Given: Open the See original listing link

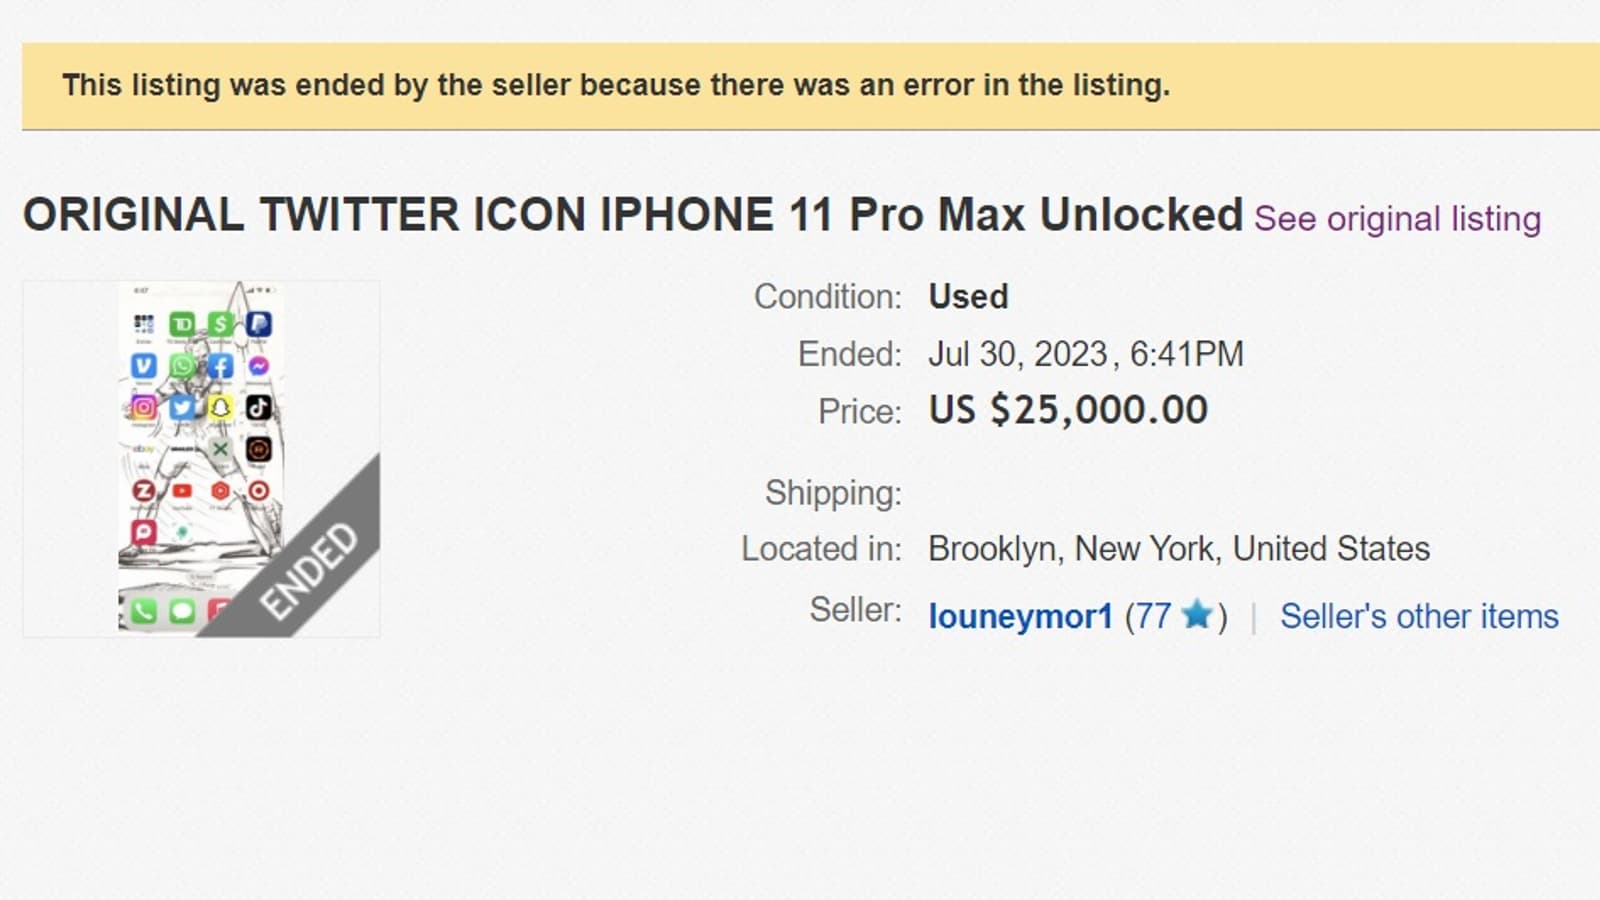Looking at the screenshot, I should pos(1397,219).
